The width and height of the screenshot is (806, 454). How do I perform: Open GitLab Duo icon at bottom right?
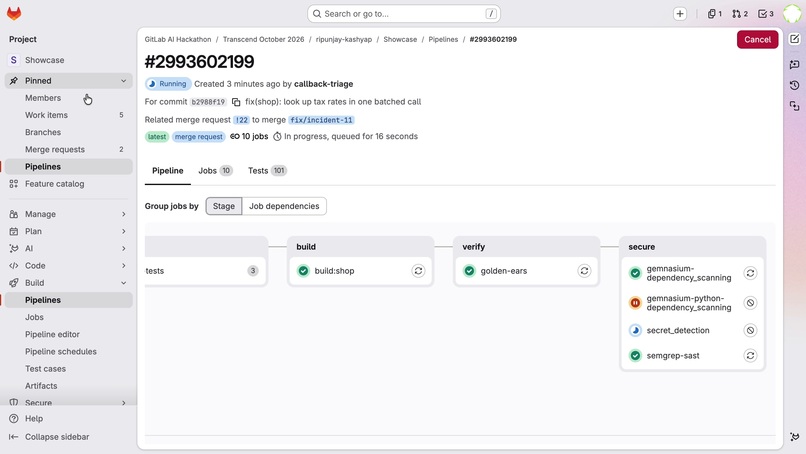coord(795,437)
